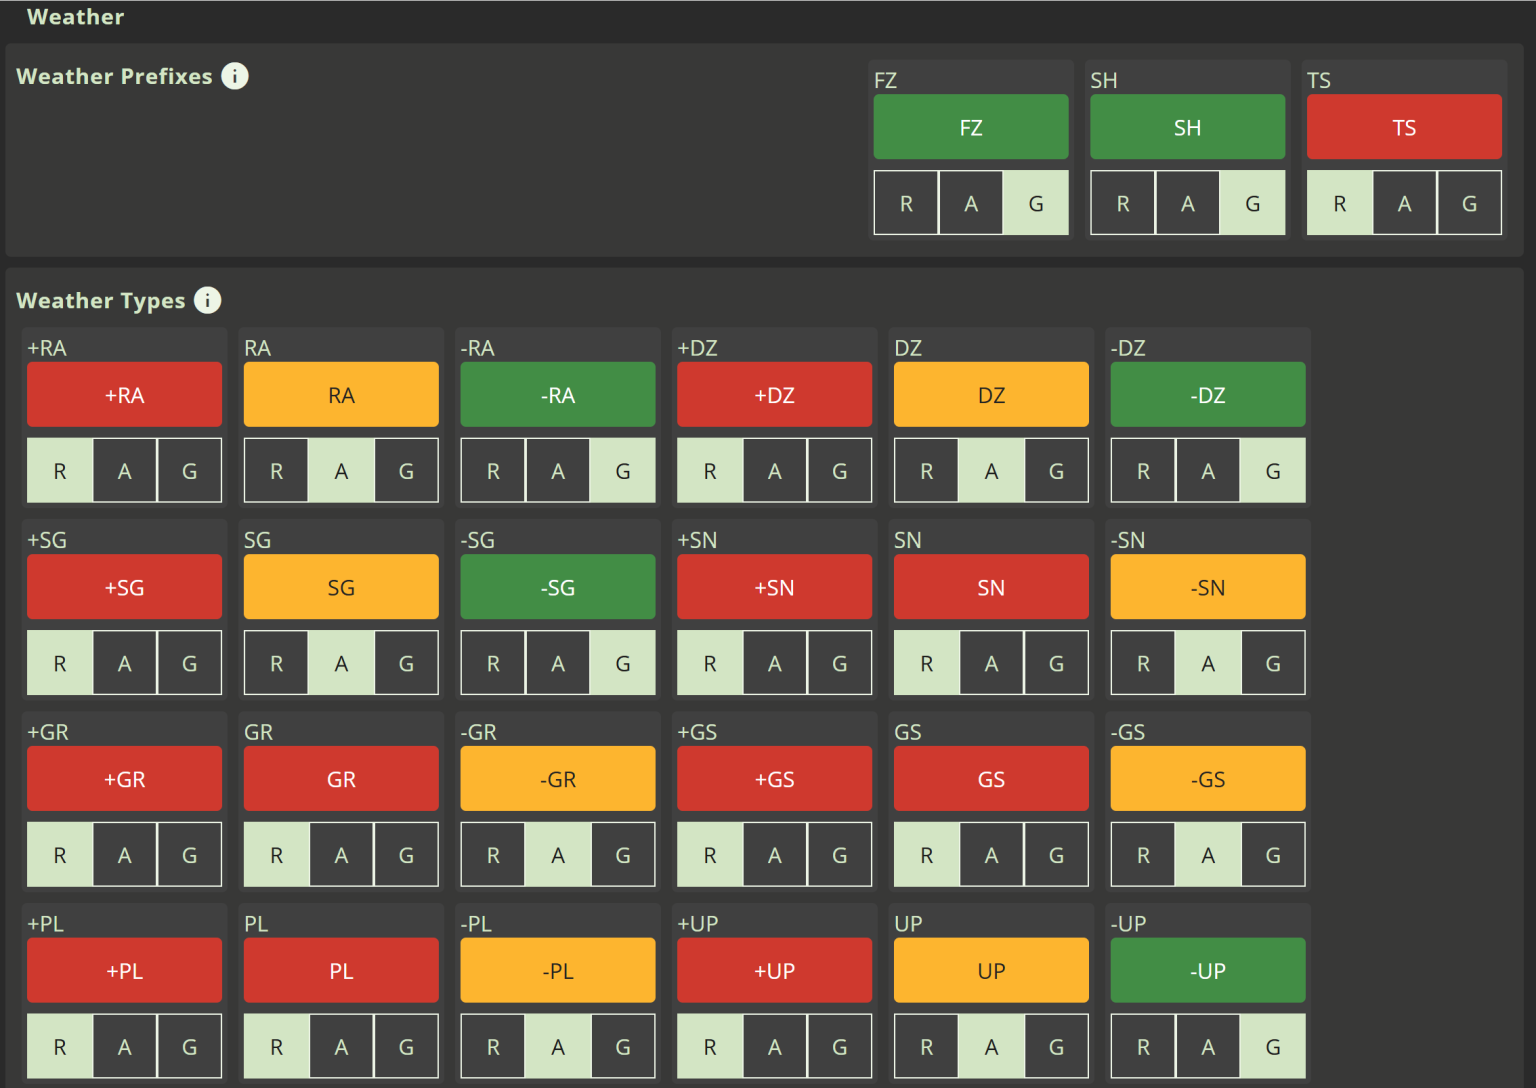Set -RA weather type to Amber

click(558, 470)
